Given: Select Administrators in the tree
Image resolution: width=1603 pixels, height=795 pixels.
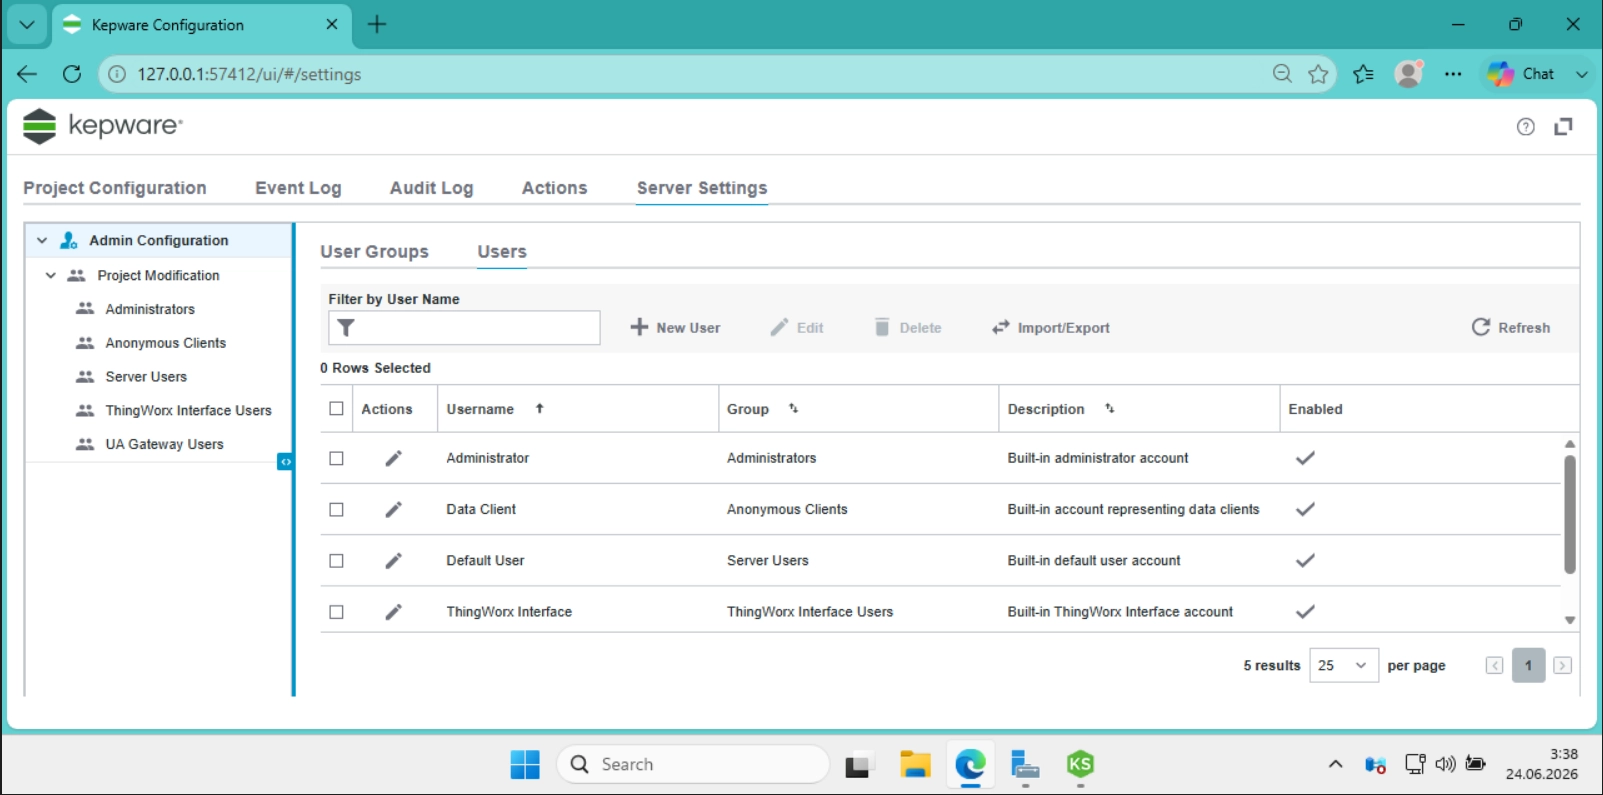Looking at the screenshot, I should coord(150,309).
